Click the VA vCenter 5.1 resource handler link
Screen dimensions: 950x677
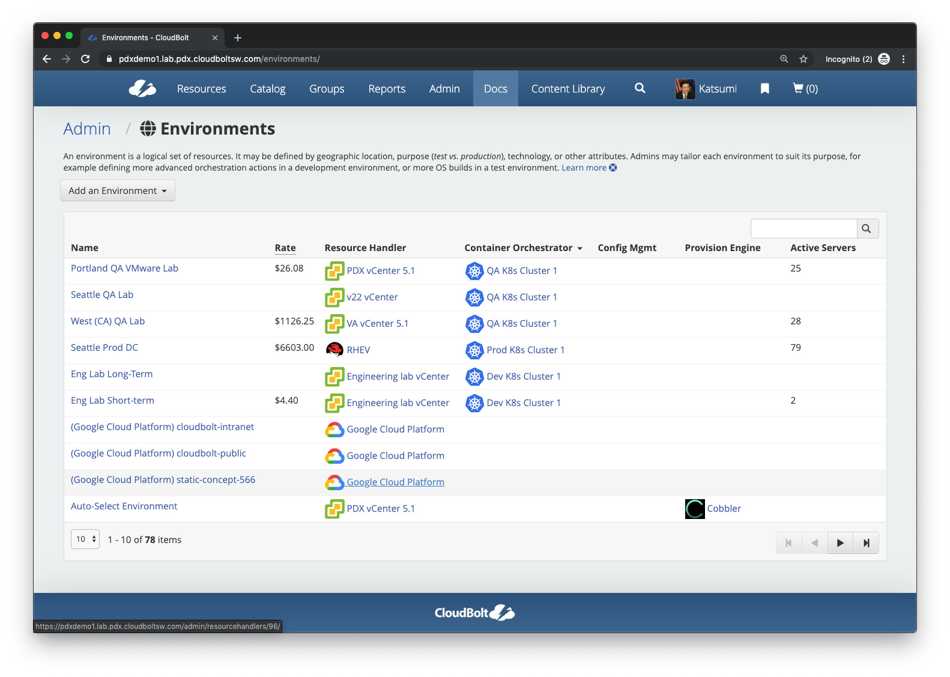pyautogui.click(x=377, y=324)
